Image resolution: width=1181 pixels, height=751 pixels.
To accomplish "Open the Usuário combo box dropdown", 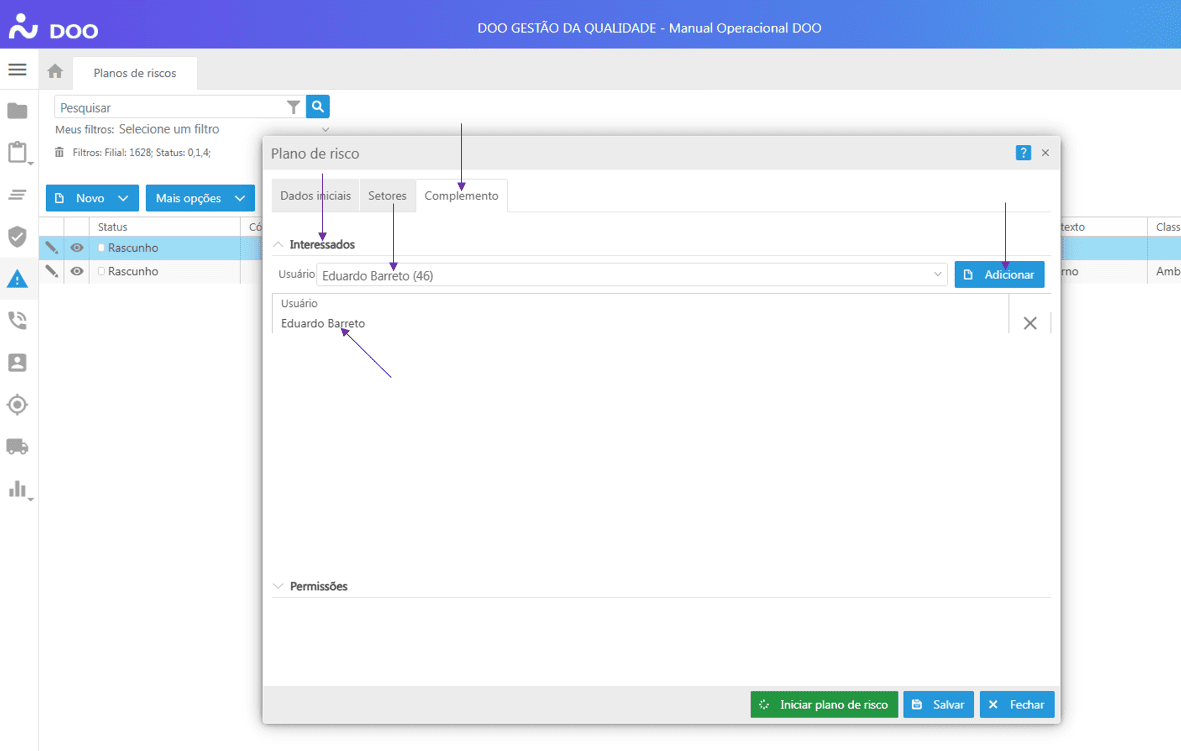I will pyautogui.click(x=937, y=275).
